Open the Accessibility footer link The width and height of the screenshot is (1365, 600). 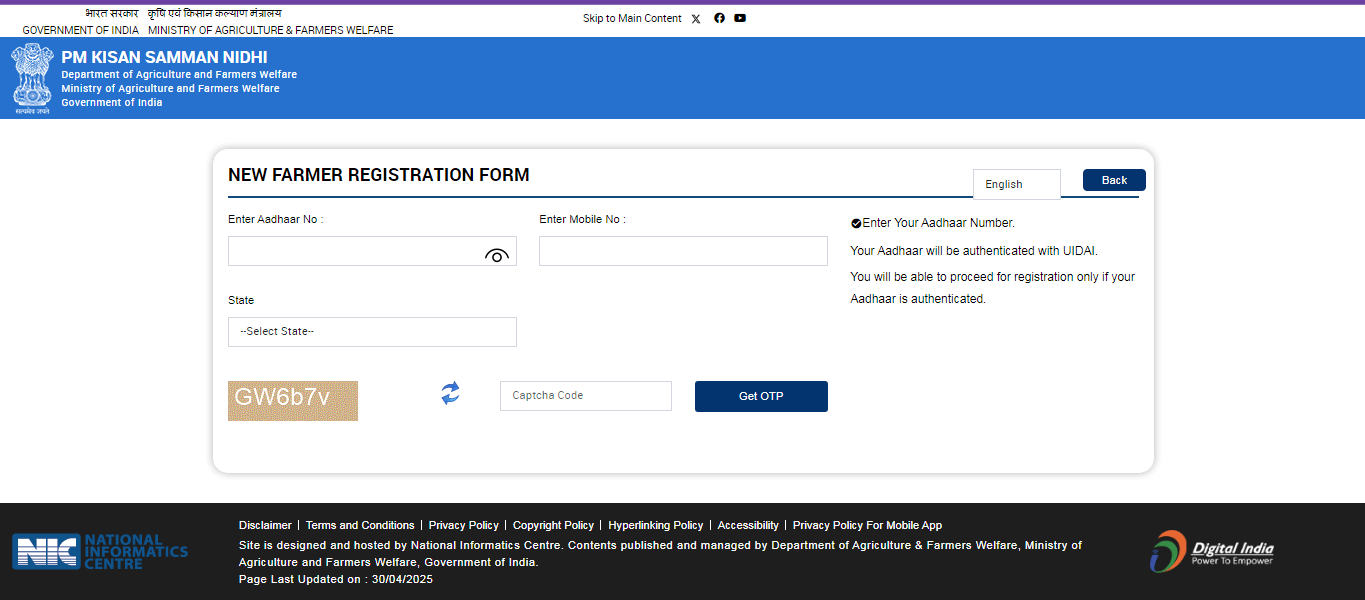(x=748, y=525)
